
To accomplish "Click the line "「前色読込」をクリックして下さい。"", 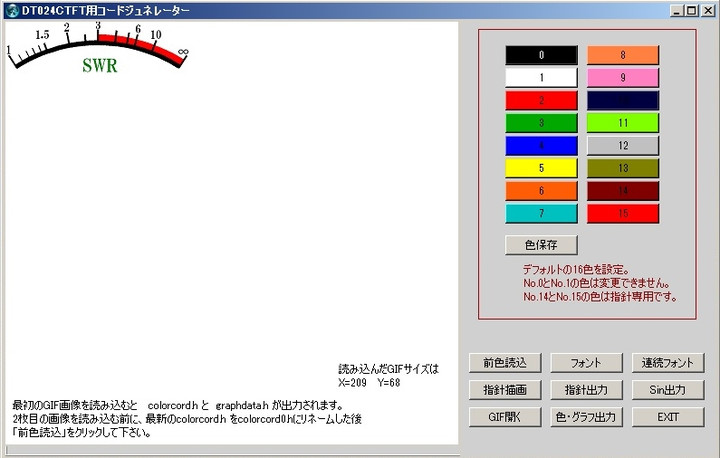I will pos(81,432).
